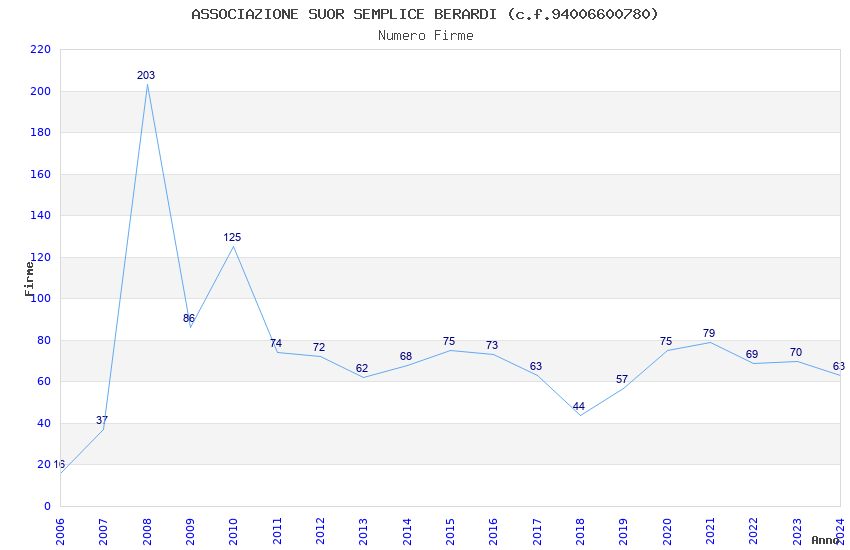850x550 pixels.
Task: Click the data label 63 above 2017
Action: (x=536, y=366)
